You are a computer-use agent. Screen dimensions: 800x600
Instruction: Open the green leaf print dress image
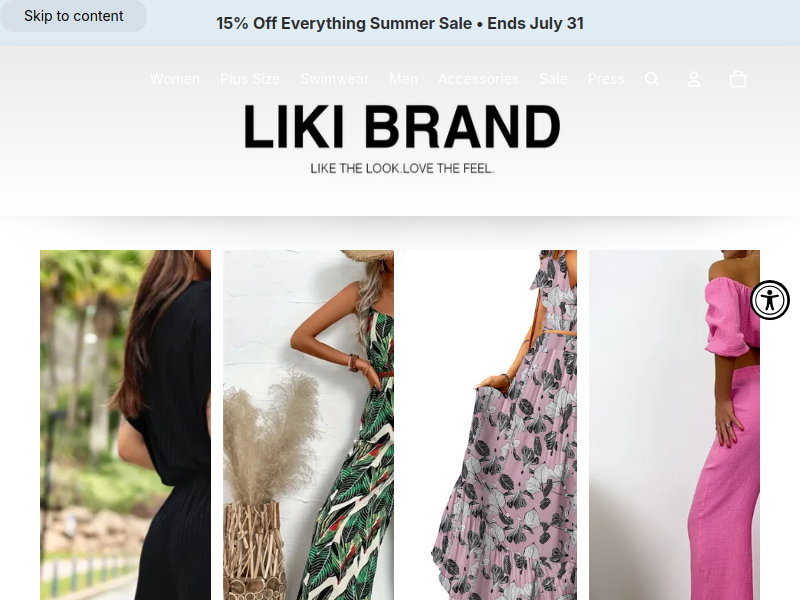308,425
